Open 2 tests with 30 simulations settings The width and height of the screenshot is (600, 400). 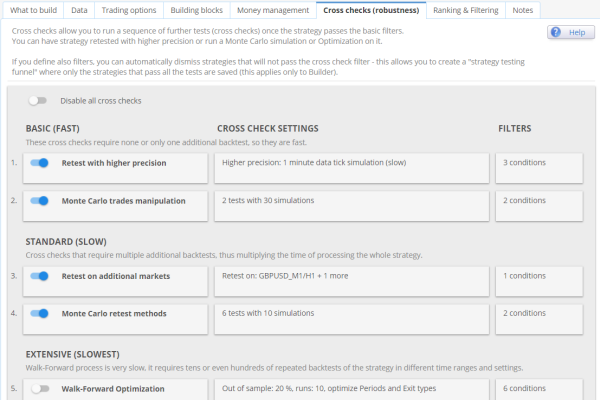tap(352, 206)
